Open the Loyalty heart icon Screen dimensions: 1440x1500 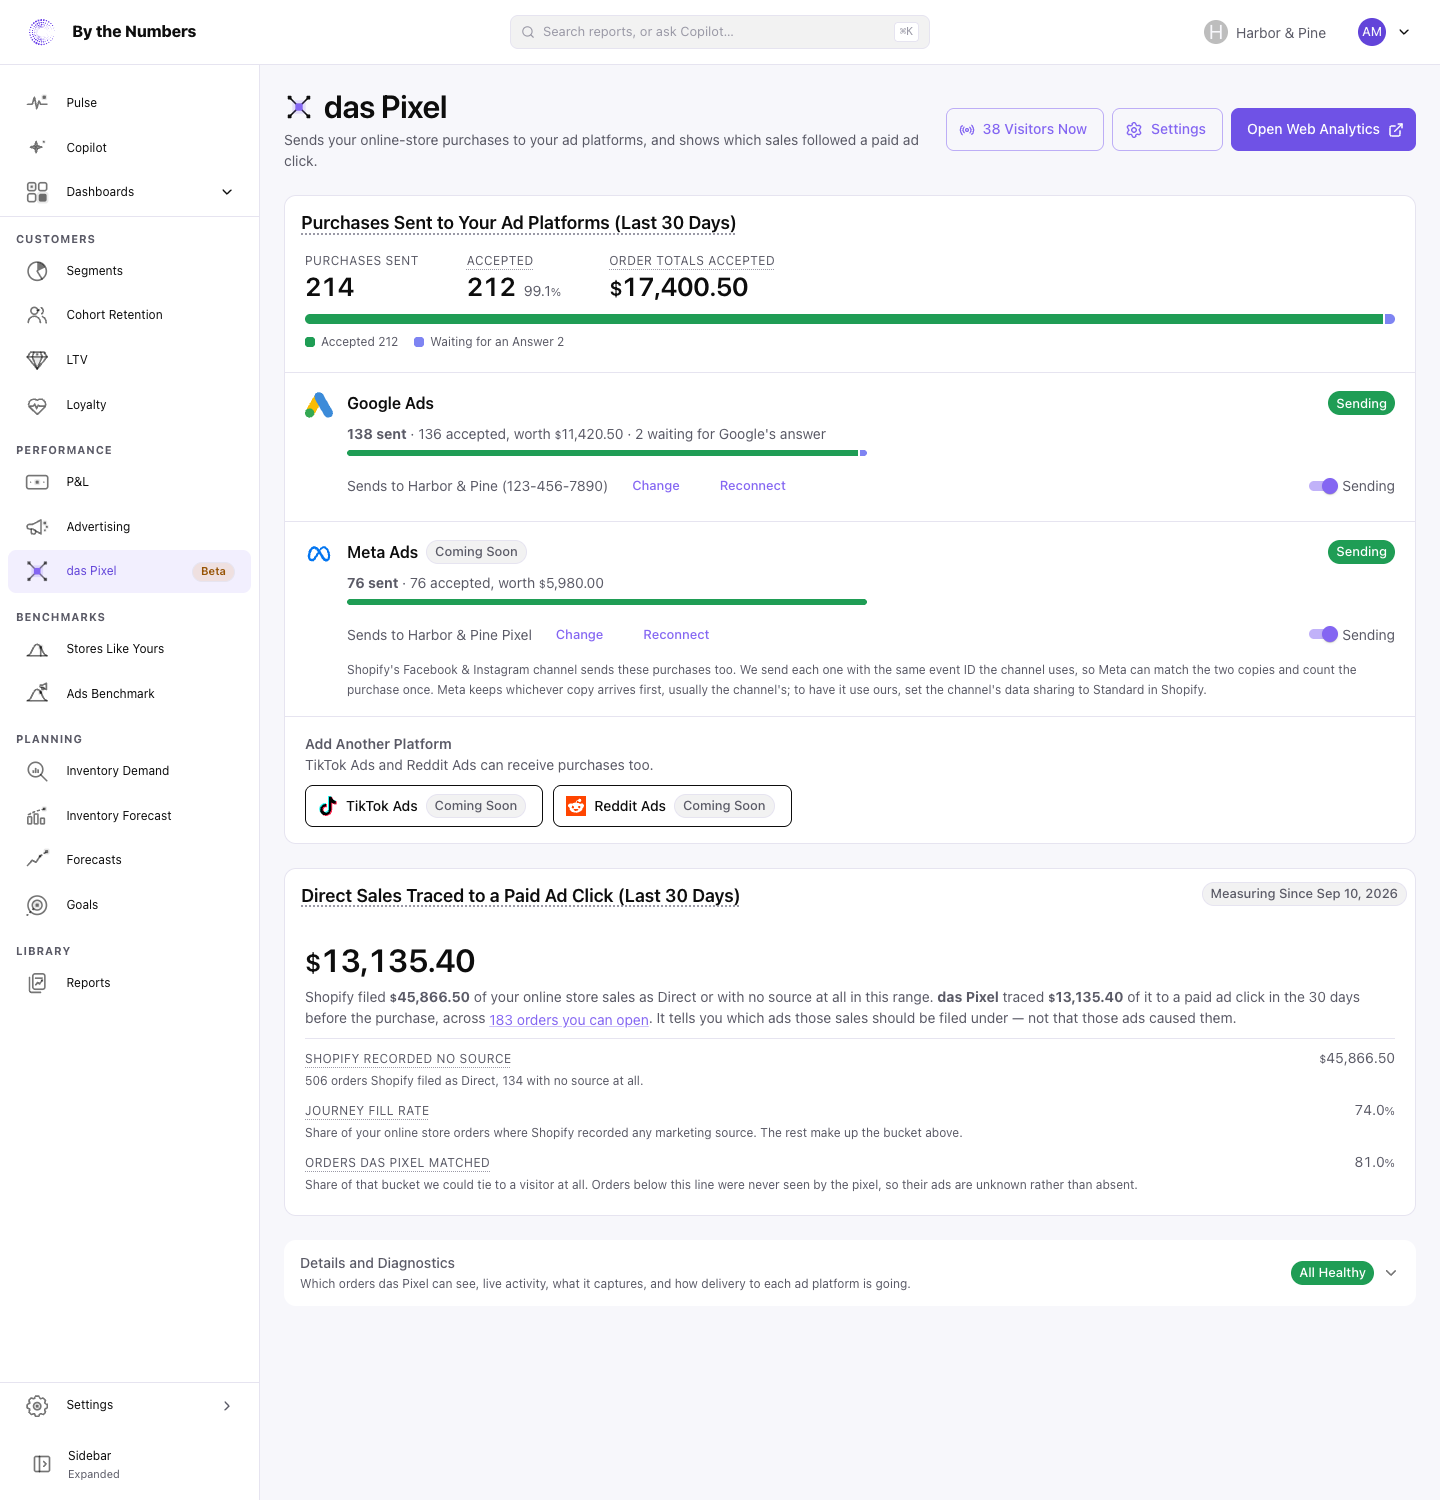point(37,405)
